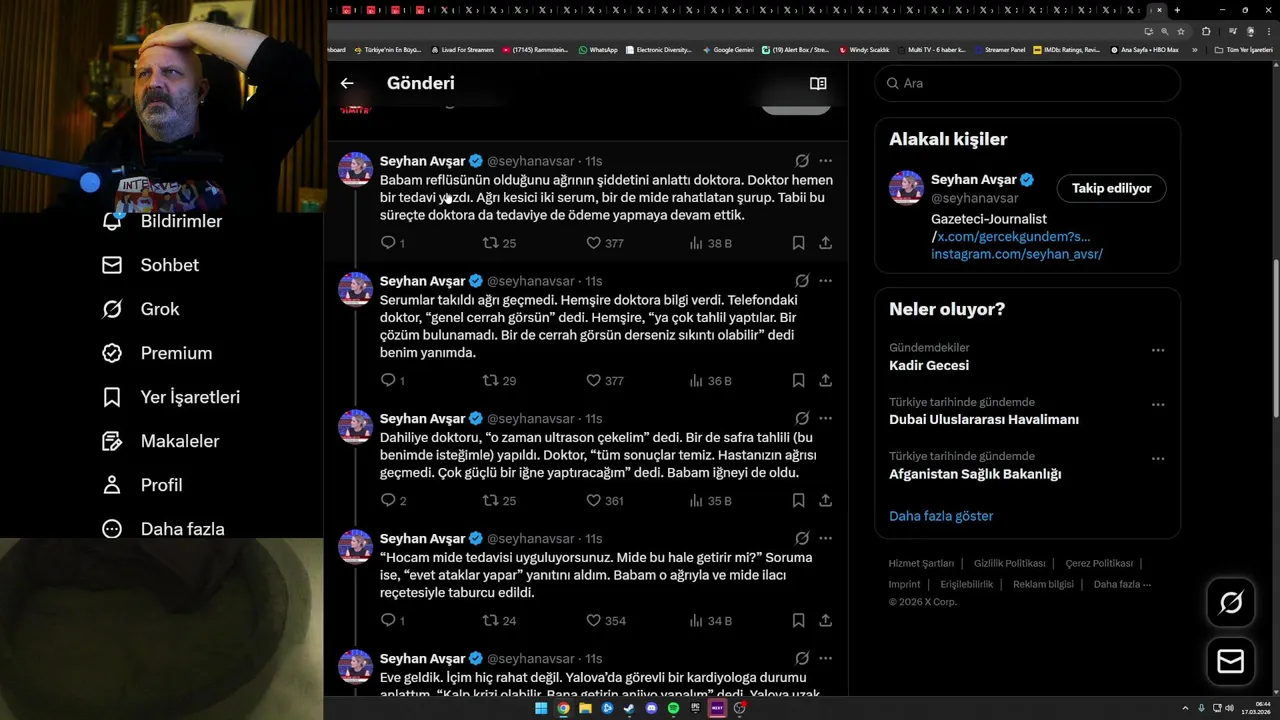Open Yer İşaretleri bookmarks in sidebar

171,397
